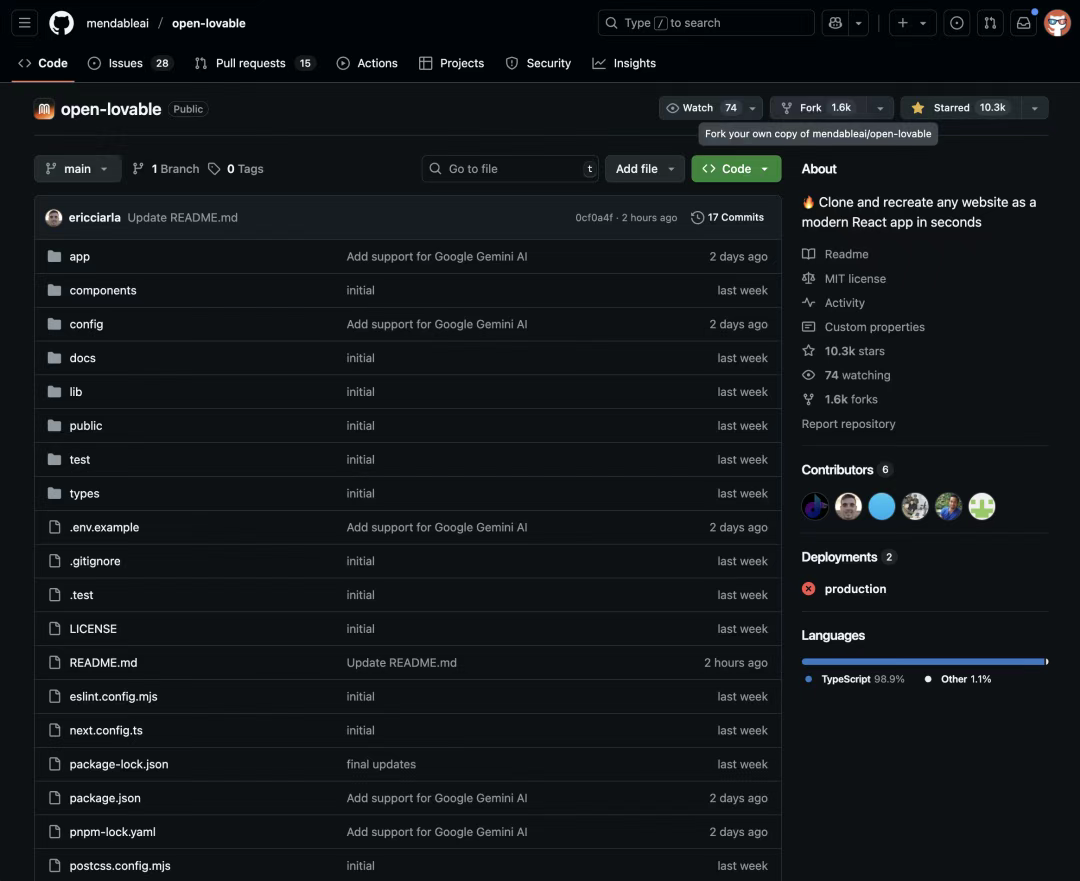Viewport: 1080px width, 881px height.
Task: Open the next.config.ts file
Action: tap(106, 730)
